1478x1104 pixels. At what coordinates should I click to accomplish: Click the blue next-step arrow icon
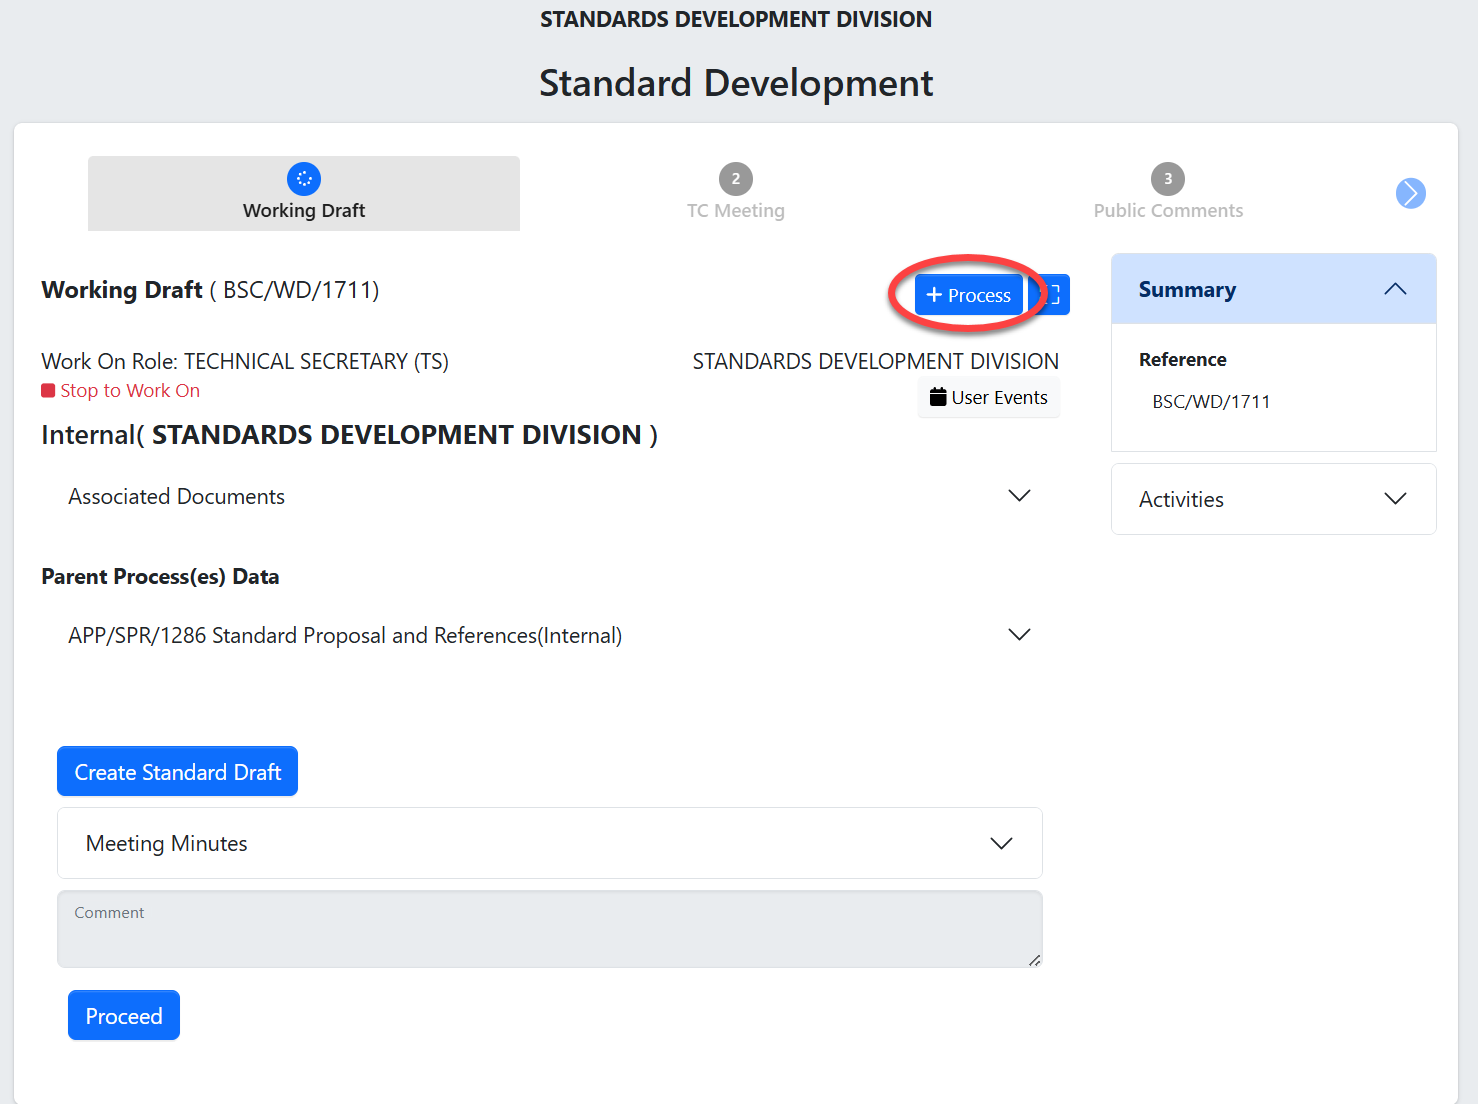pyautogui.click(x=1410, y=193)
